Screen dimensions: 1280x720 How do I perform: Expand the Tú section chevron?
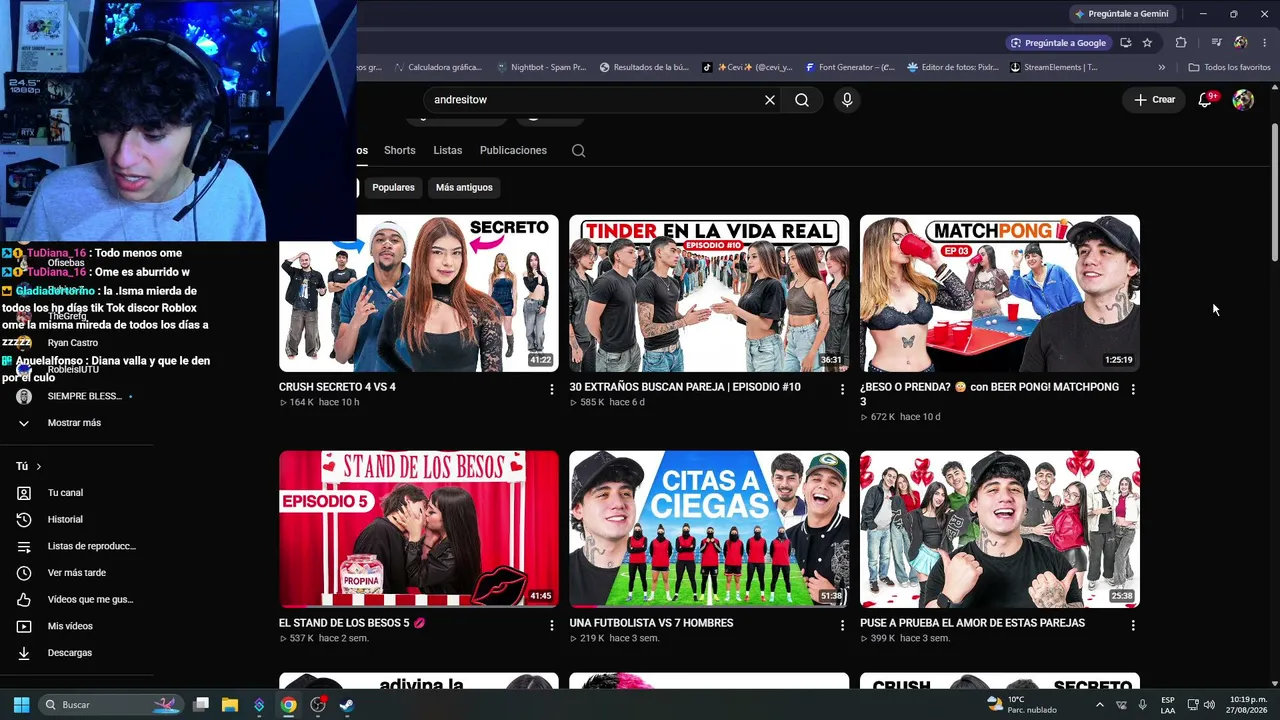(39, 467)
